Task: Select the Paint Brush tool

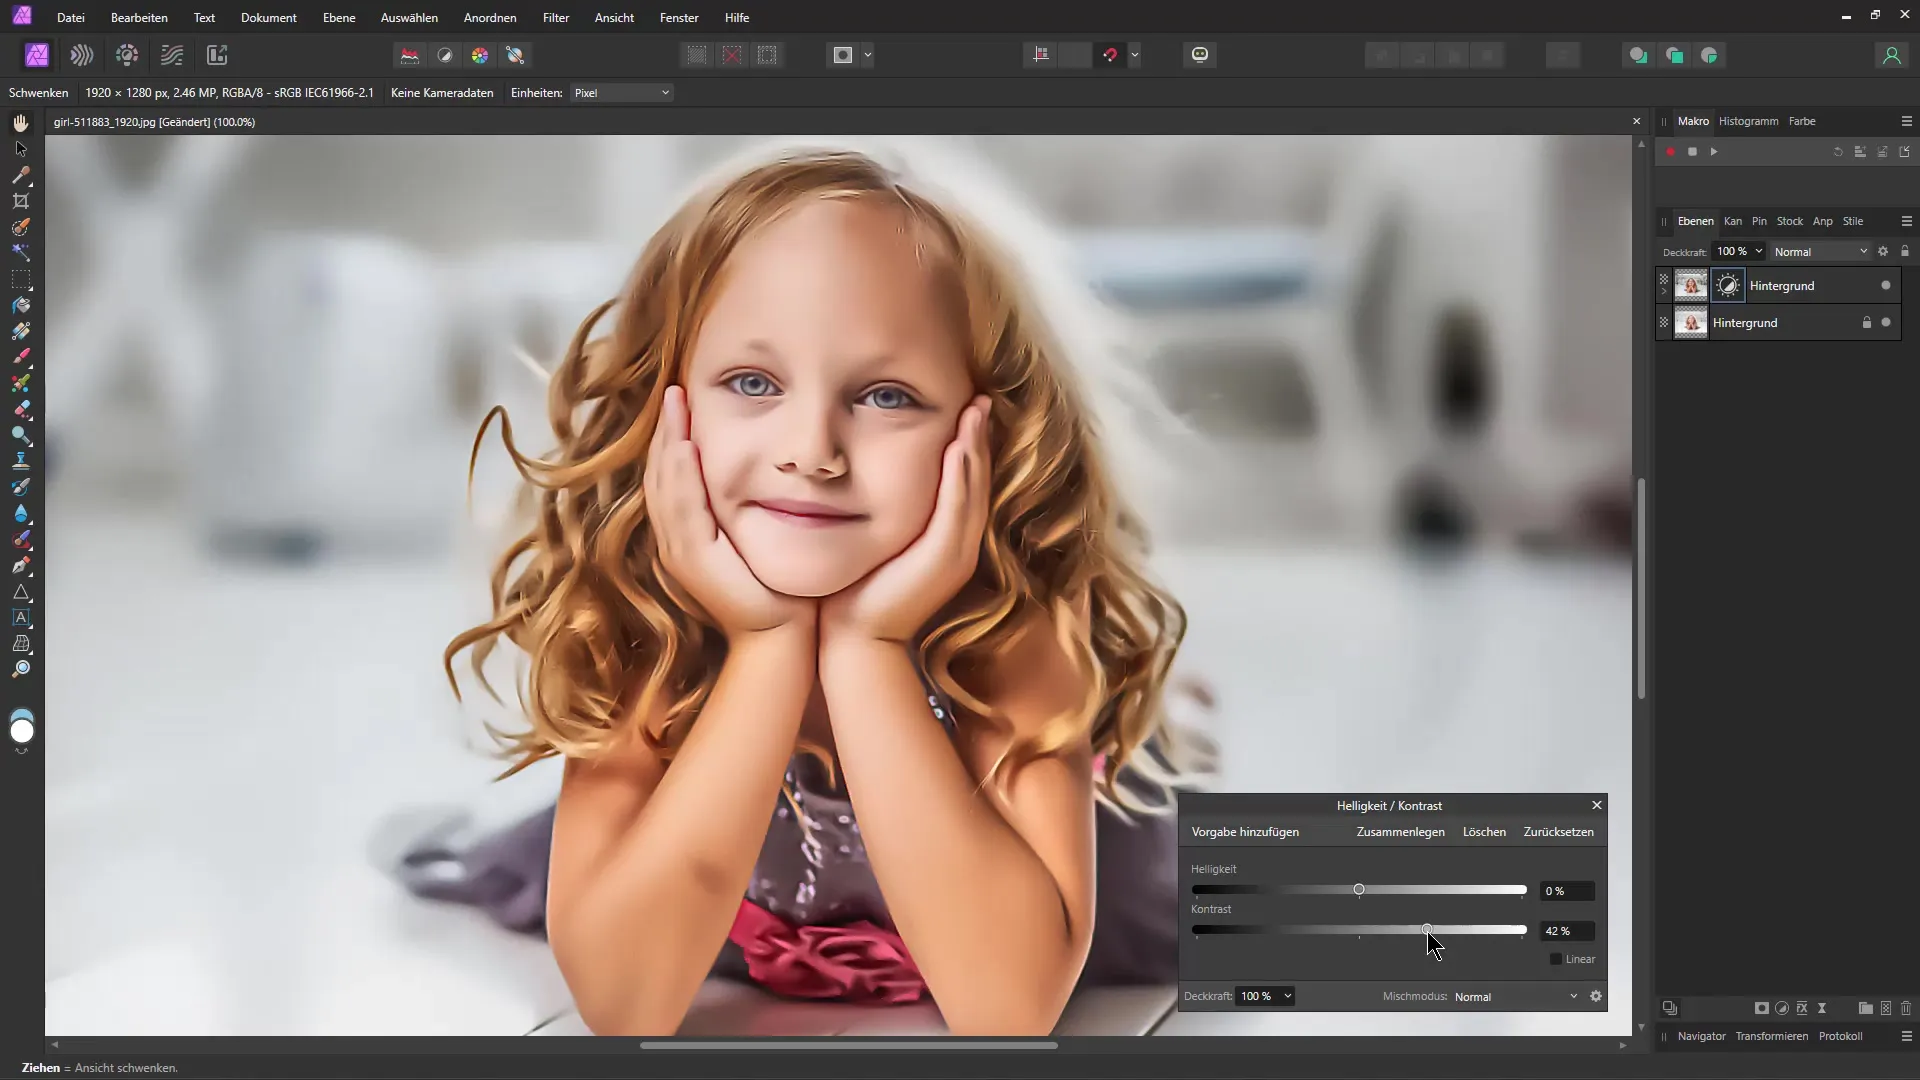Action: 21,357
